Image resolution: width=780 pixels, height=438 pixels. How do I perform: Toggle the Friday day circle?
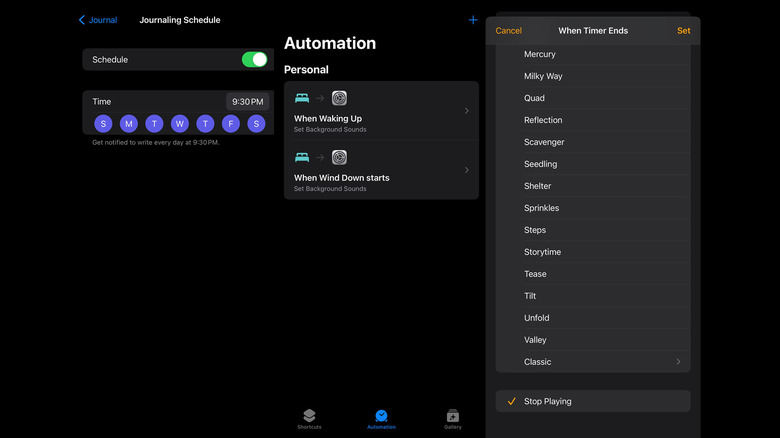(231, 123)
